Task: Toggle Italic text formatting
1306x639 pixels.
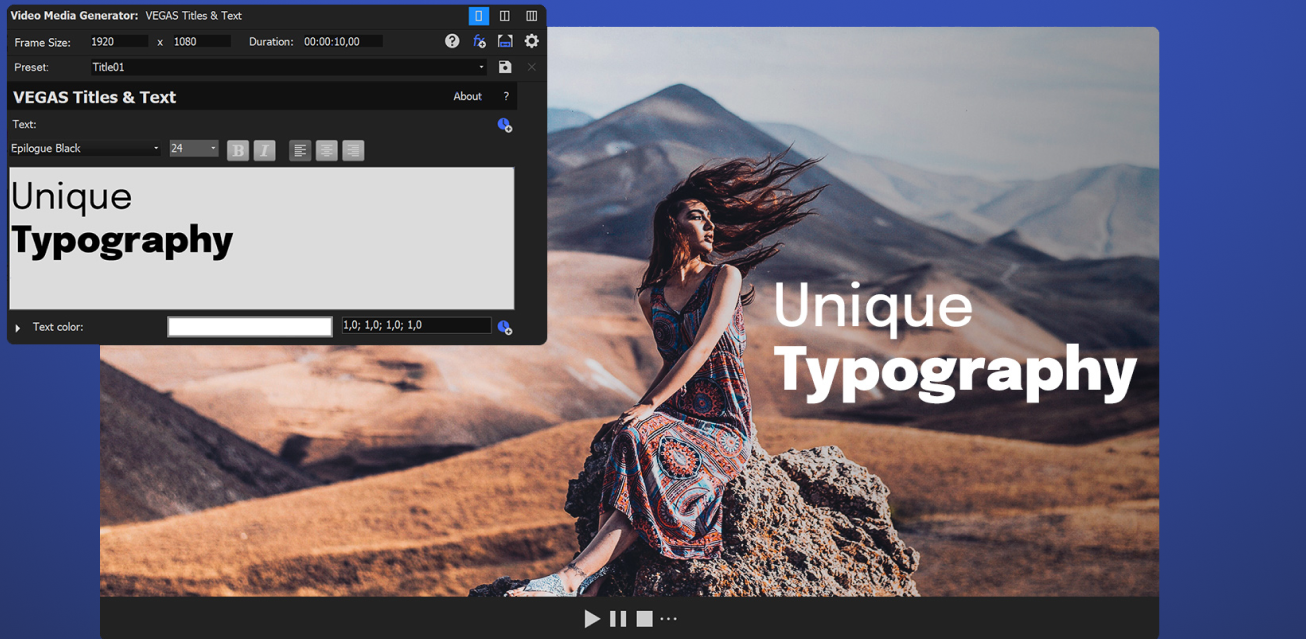Action: coord(264,150)
